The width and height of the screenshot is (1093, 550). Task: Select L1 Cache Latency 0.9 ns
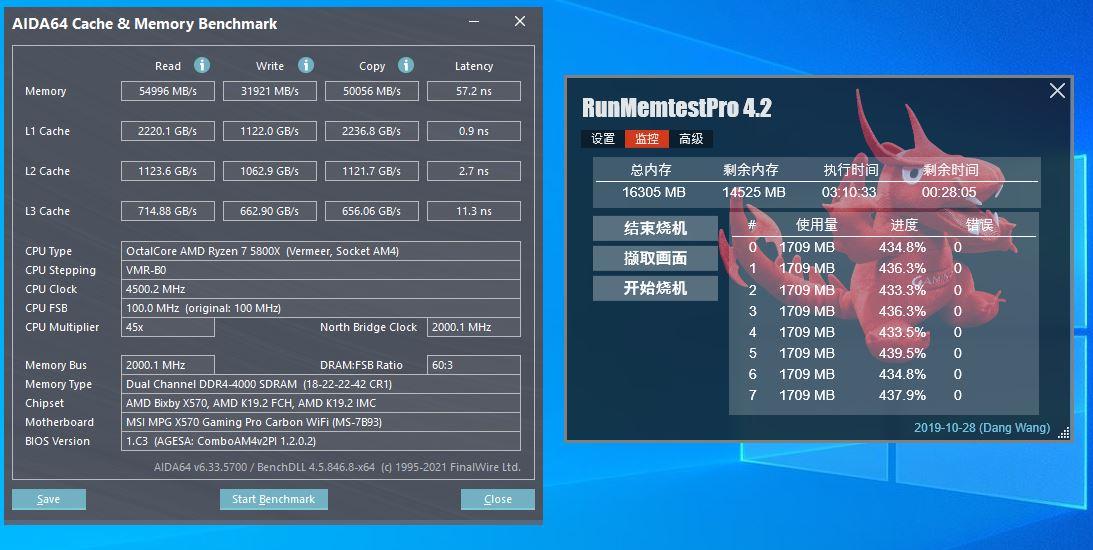click(x=474, y=131)
